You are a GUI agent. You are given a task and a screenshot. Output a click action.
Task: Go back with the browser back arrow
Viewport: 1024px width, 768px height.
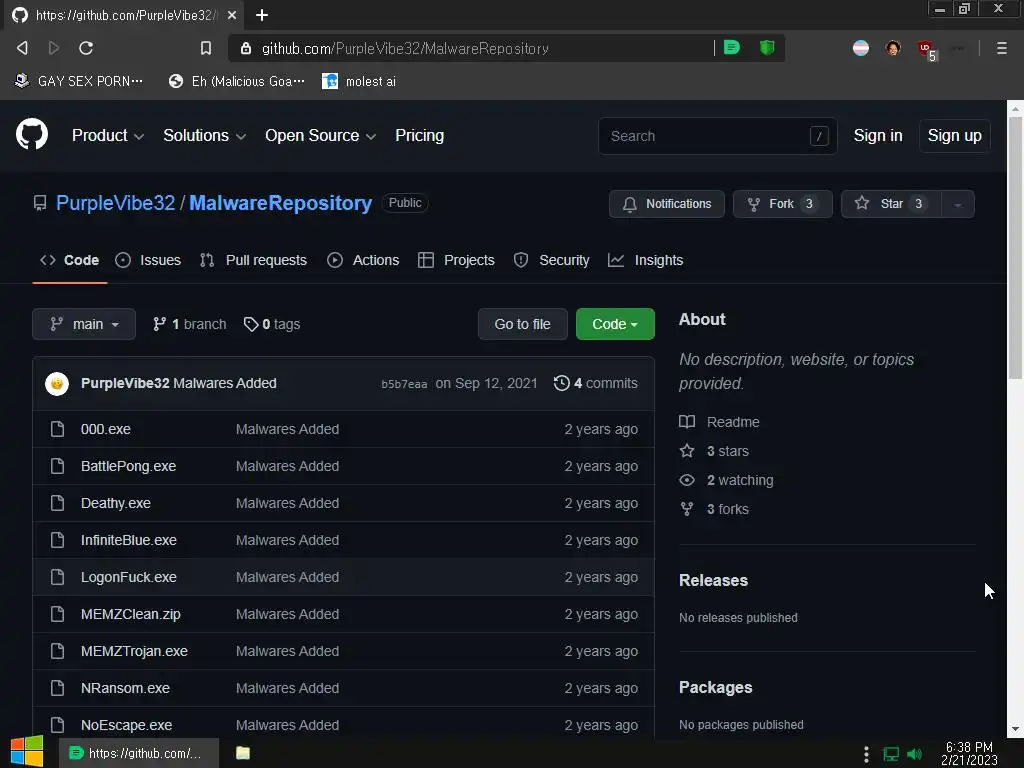coord(22,48)
